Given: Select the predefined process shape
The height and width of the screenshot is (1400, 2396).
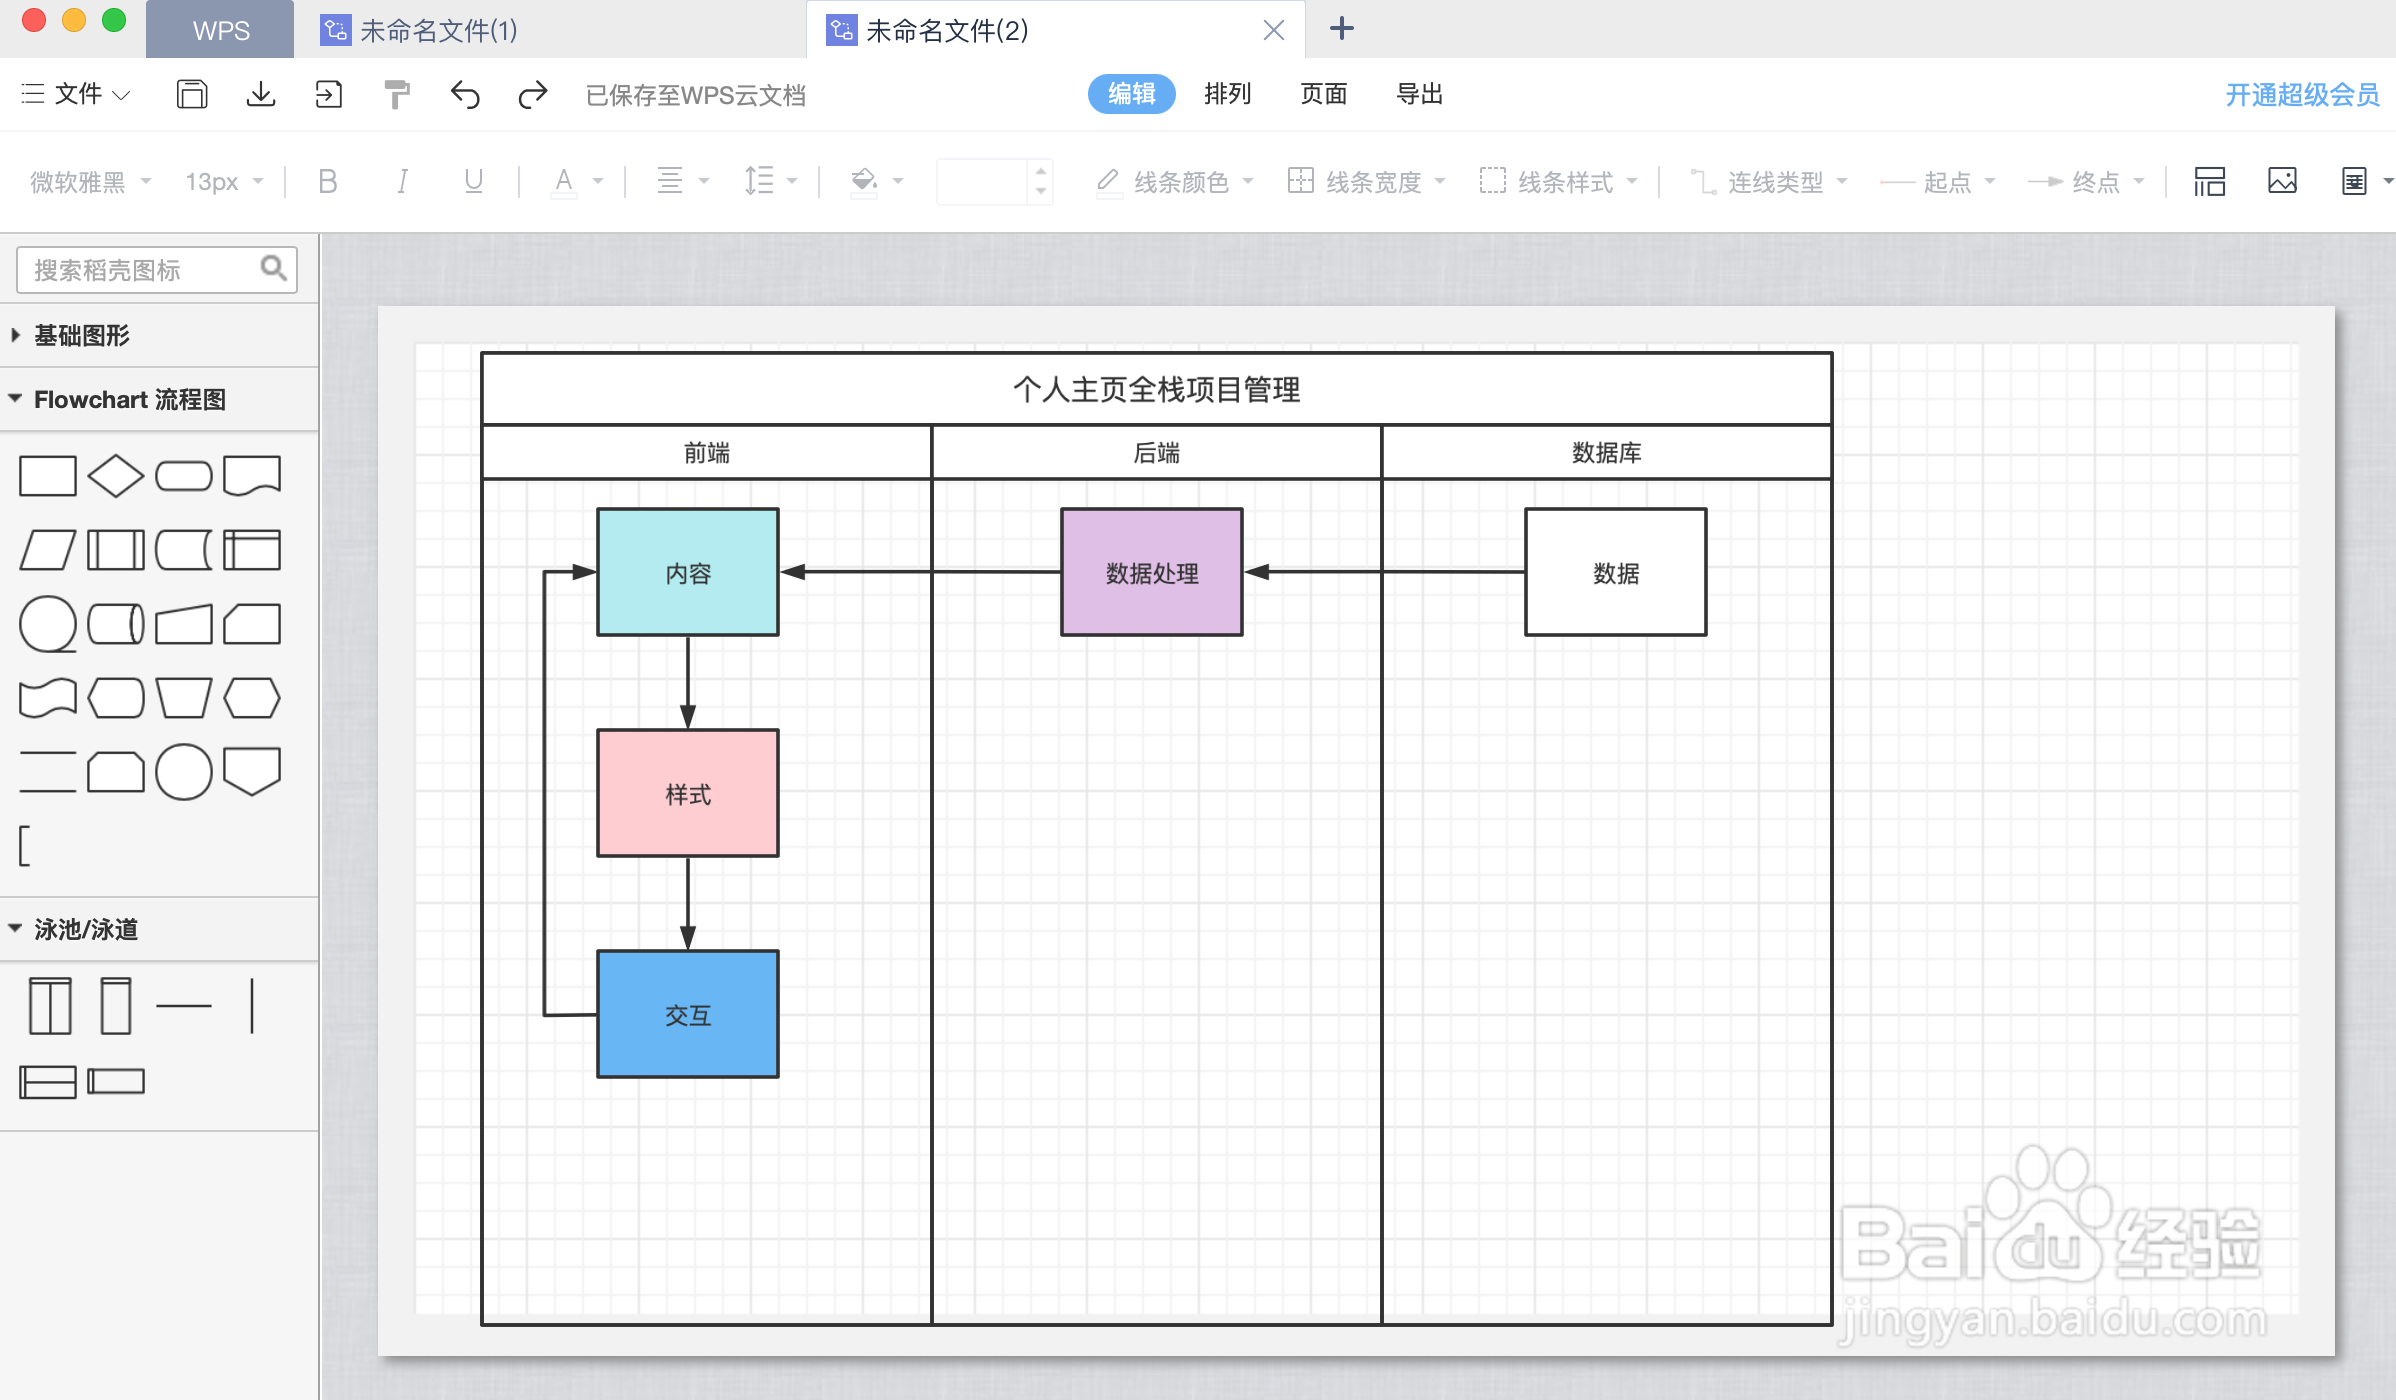Looking at the screenshot, I should coord(116,550).
